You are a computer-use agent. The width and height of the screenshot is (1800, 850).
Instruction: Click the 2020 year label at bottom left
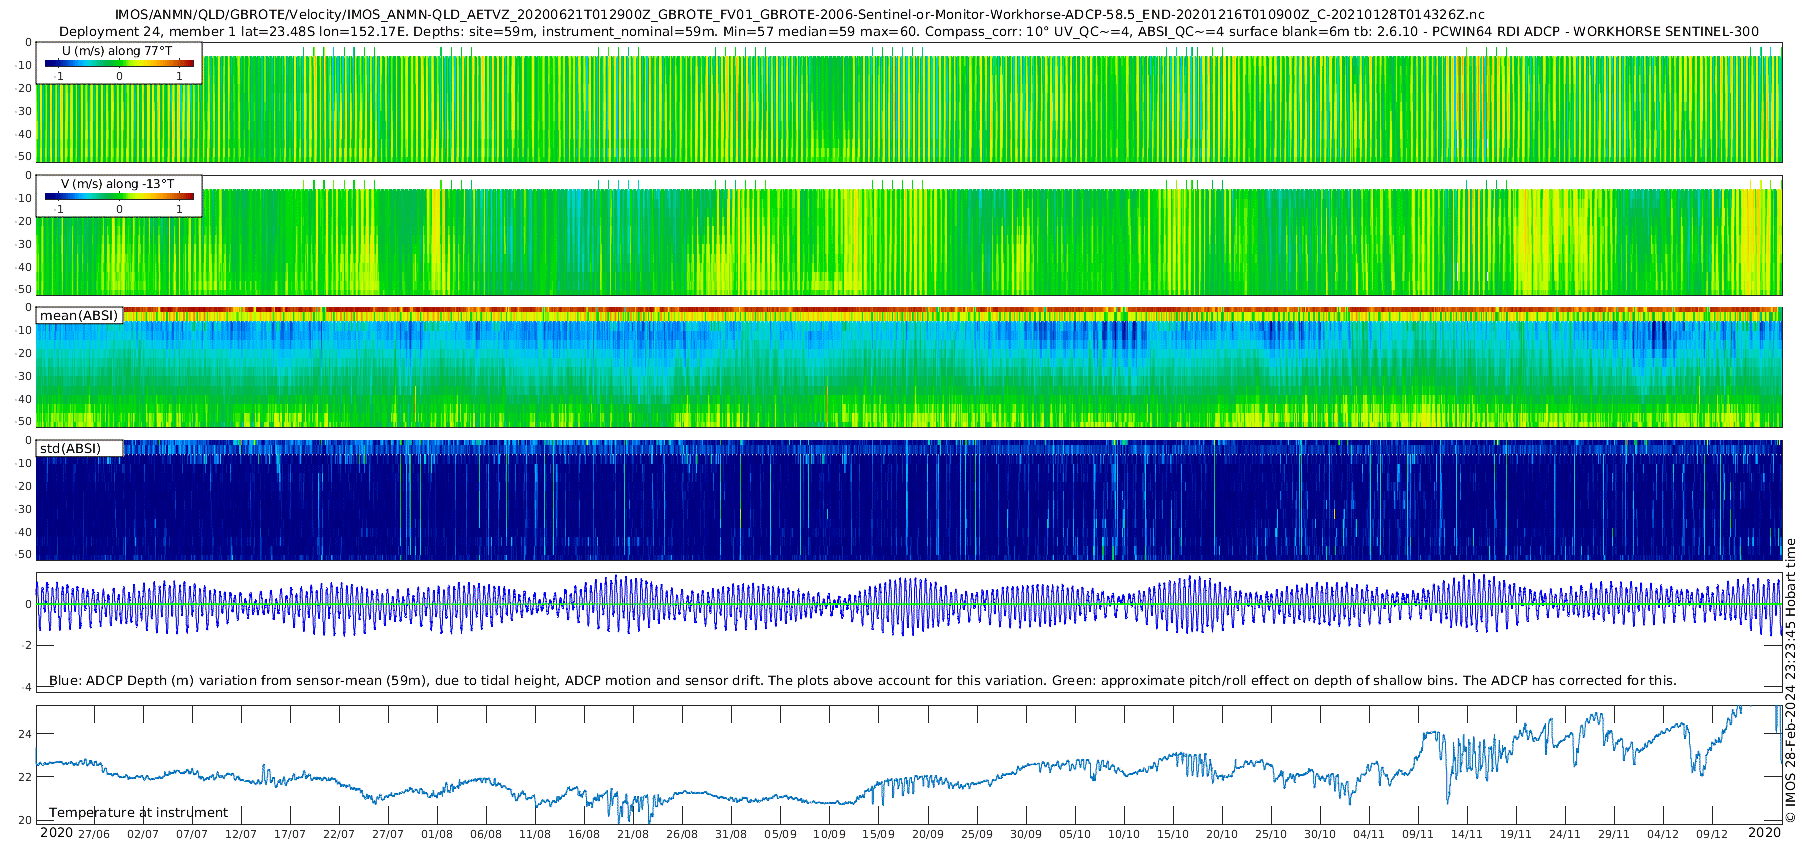tap(56, 833)
